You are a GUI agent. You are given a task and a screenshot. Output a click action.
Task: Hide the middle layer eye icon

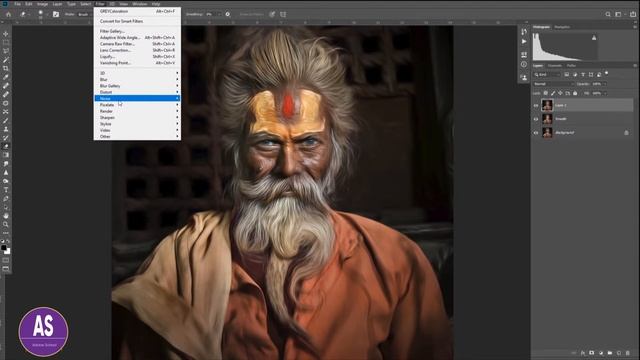[536, 119]
